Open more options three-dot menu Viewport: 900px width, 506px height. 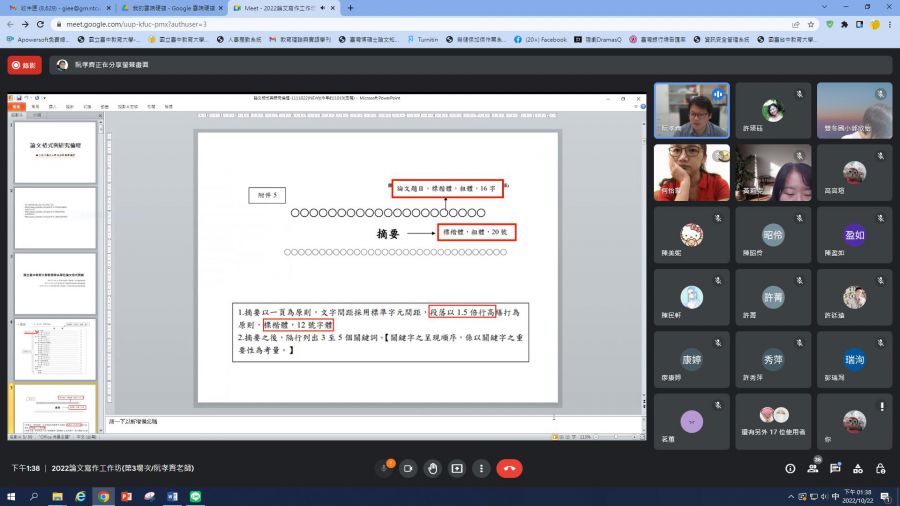coord(482,468)
